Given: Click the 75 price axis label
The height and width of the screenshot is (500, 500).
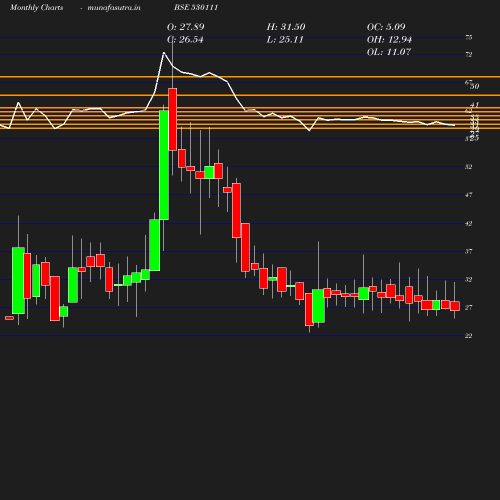Looking at the screenshot, I should 469,37.
